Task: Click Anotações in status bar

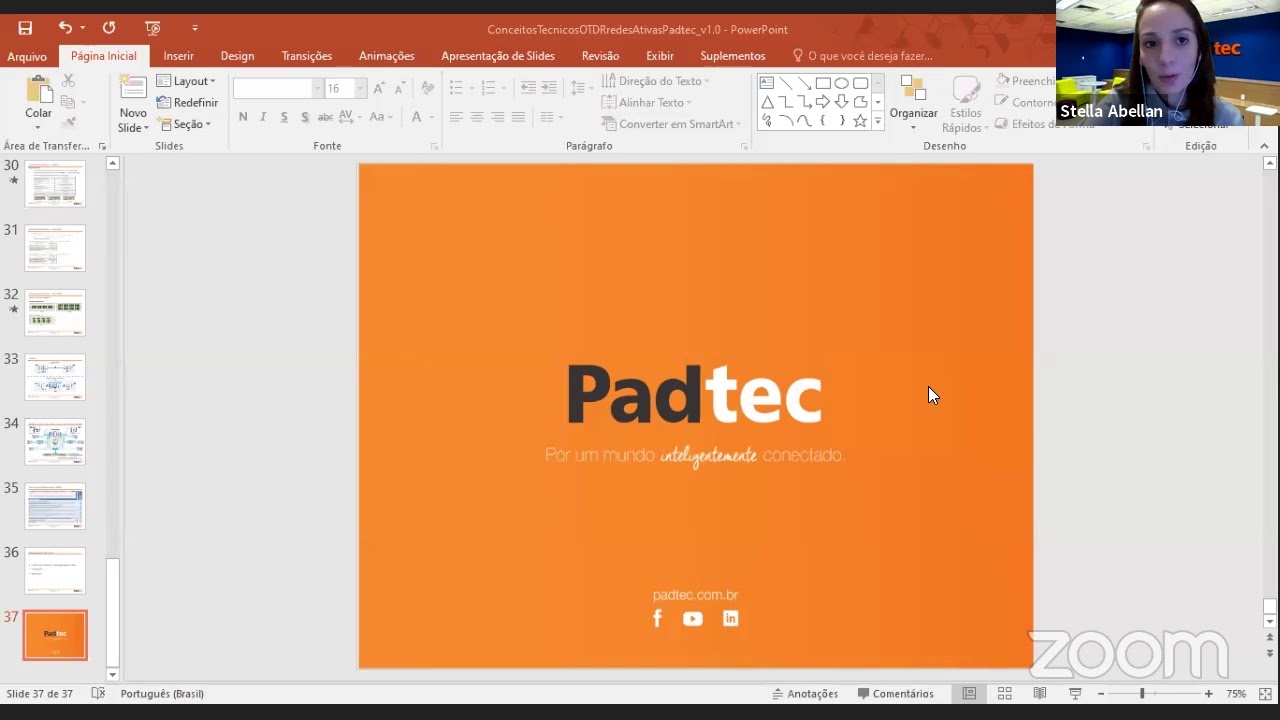Action: pos(805,693)
